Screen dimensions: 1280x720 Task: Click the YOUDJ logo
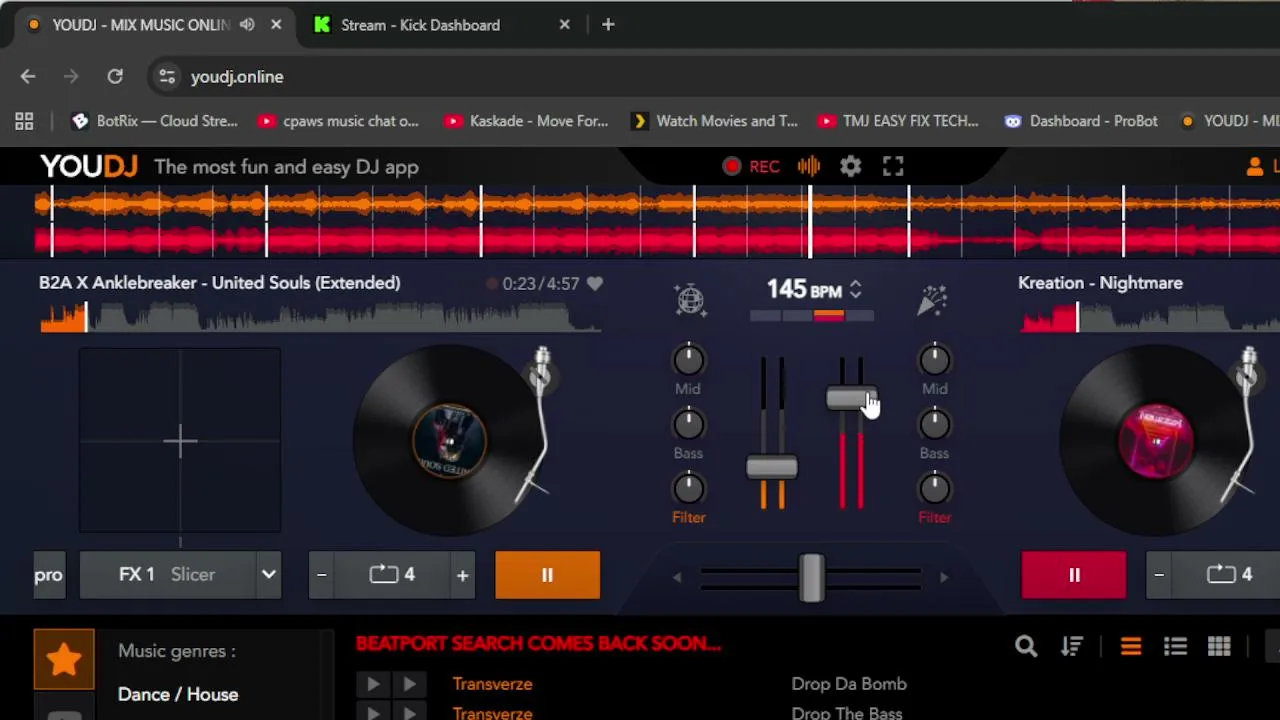coord(89,167)
